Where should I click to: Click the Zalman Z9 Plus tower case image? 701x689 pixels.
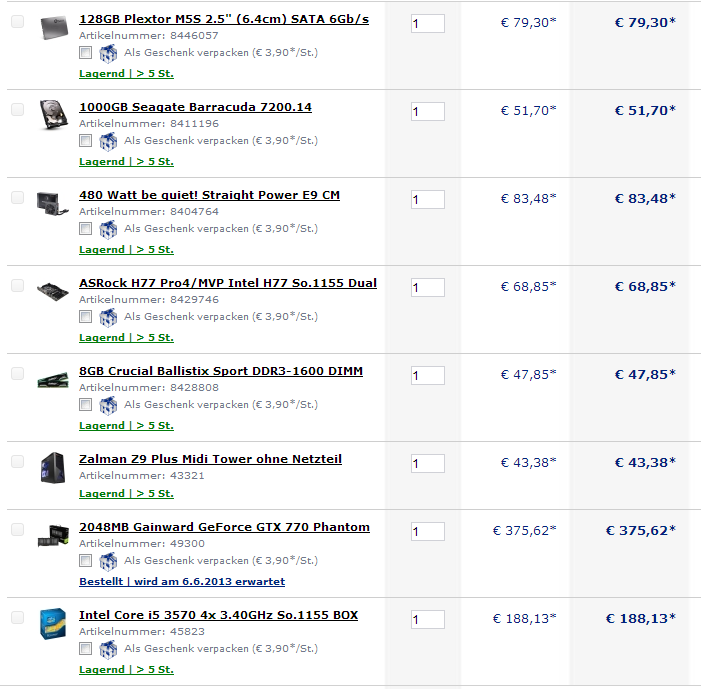53,467
